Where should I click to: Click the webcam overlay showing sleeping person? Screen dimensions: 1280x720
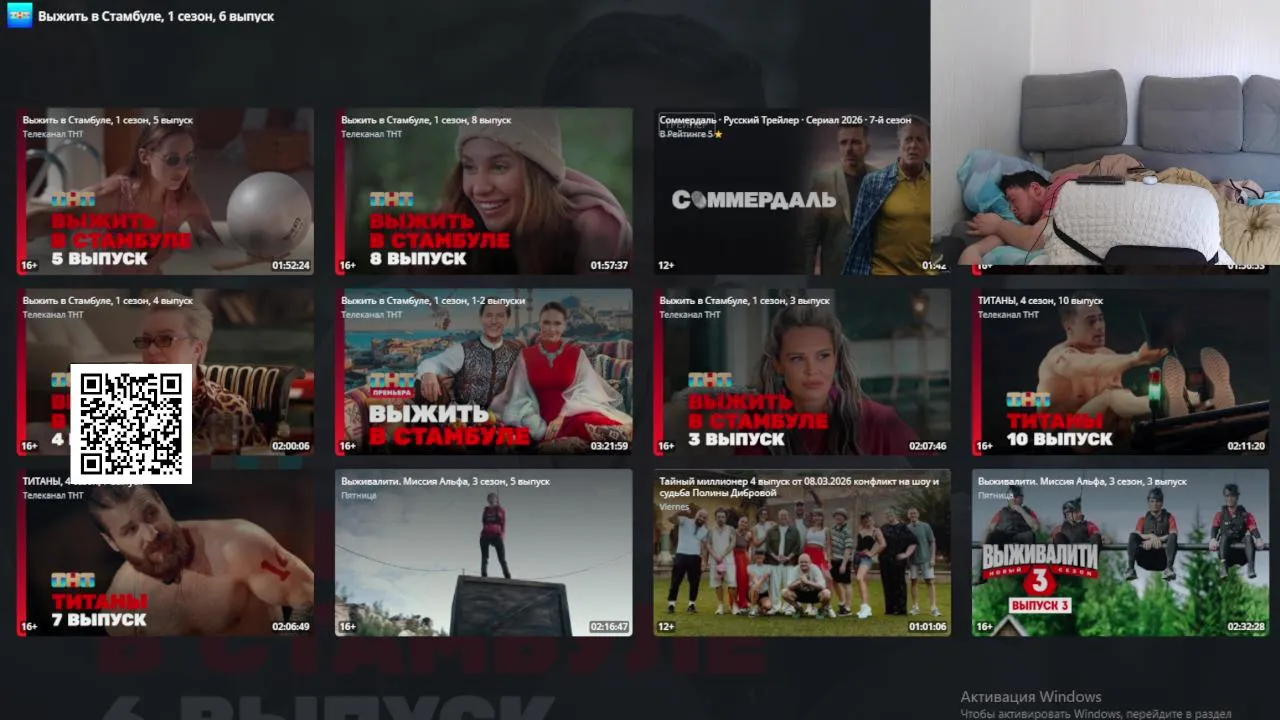click(x=1105, y=132)
